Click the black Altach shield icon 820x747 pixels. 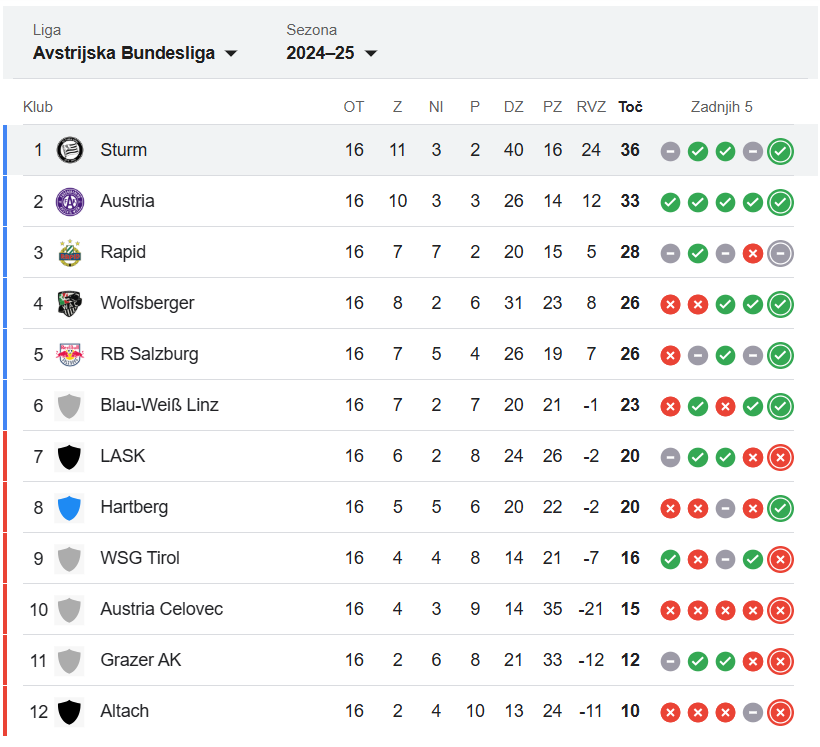tap(69, 711)
